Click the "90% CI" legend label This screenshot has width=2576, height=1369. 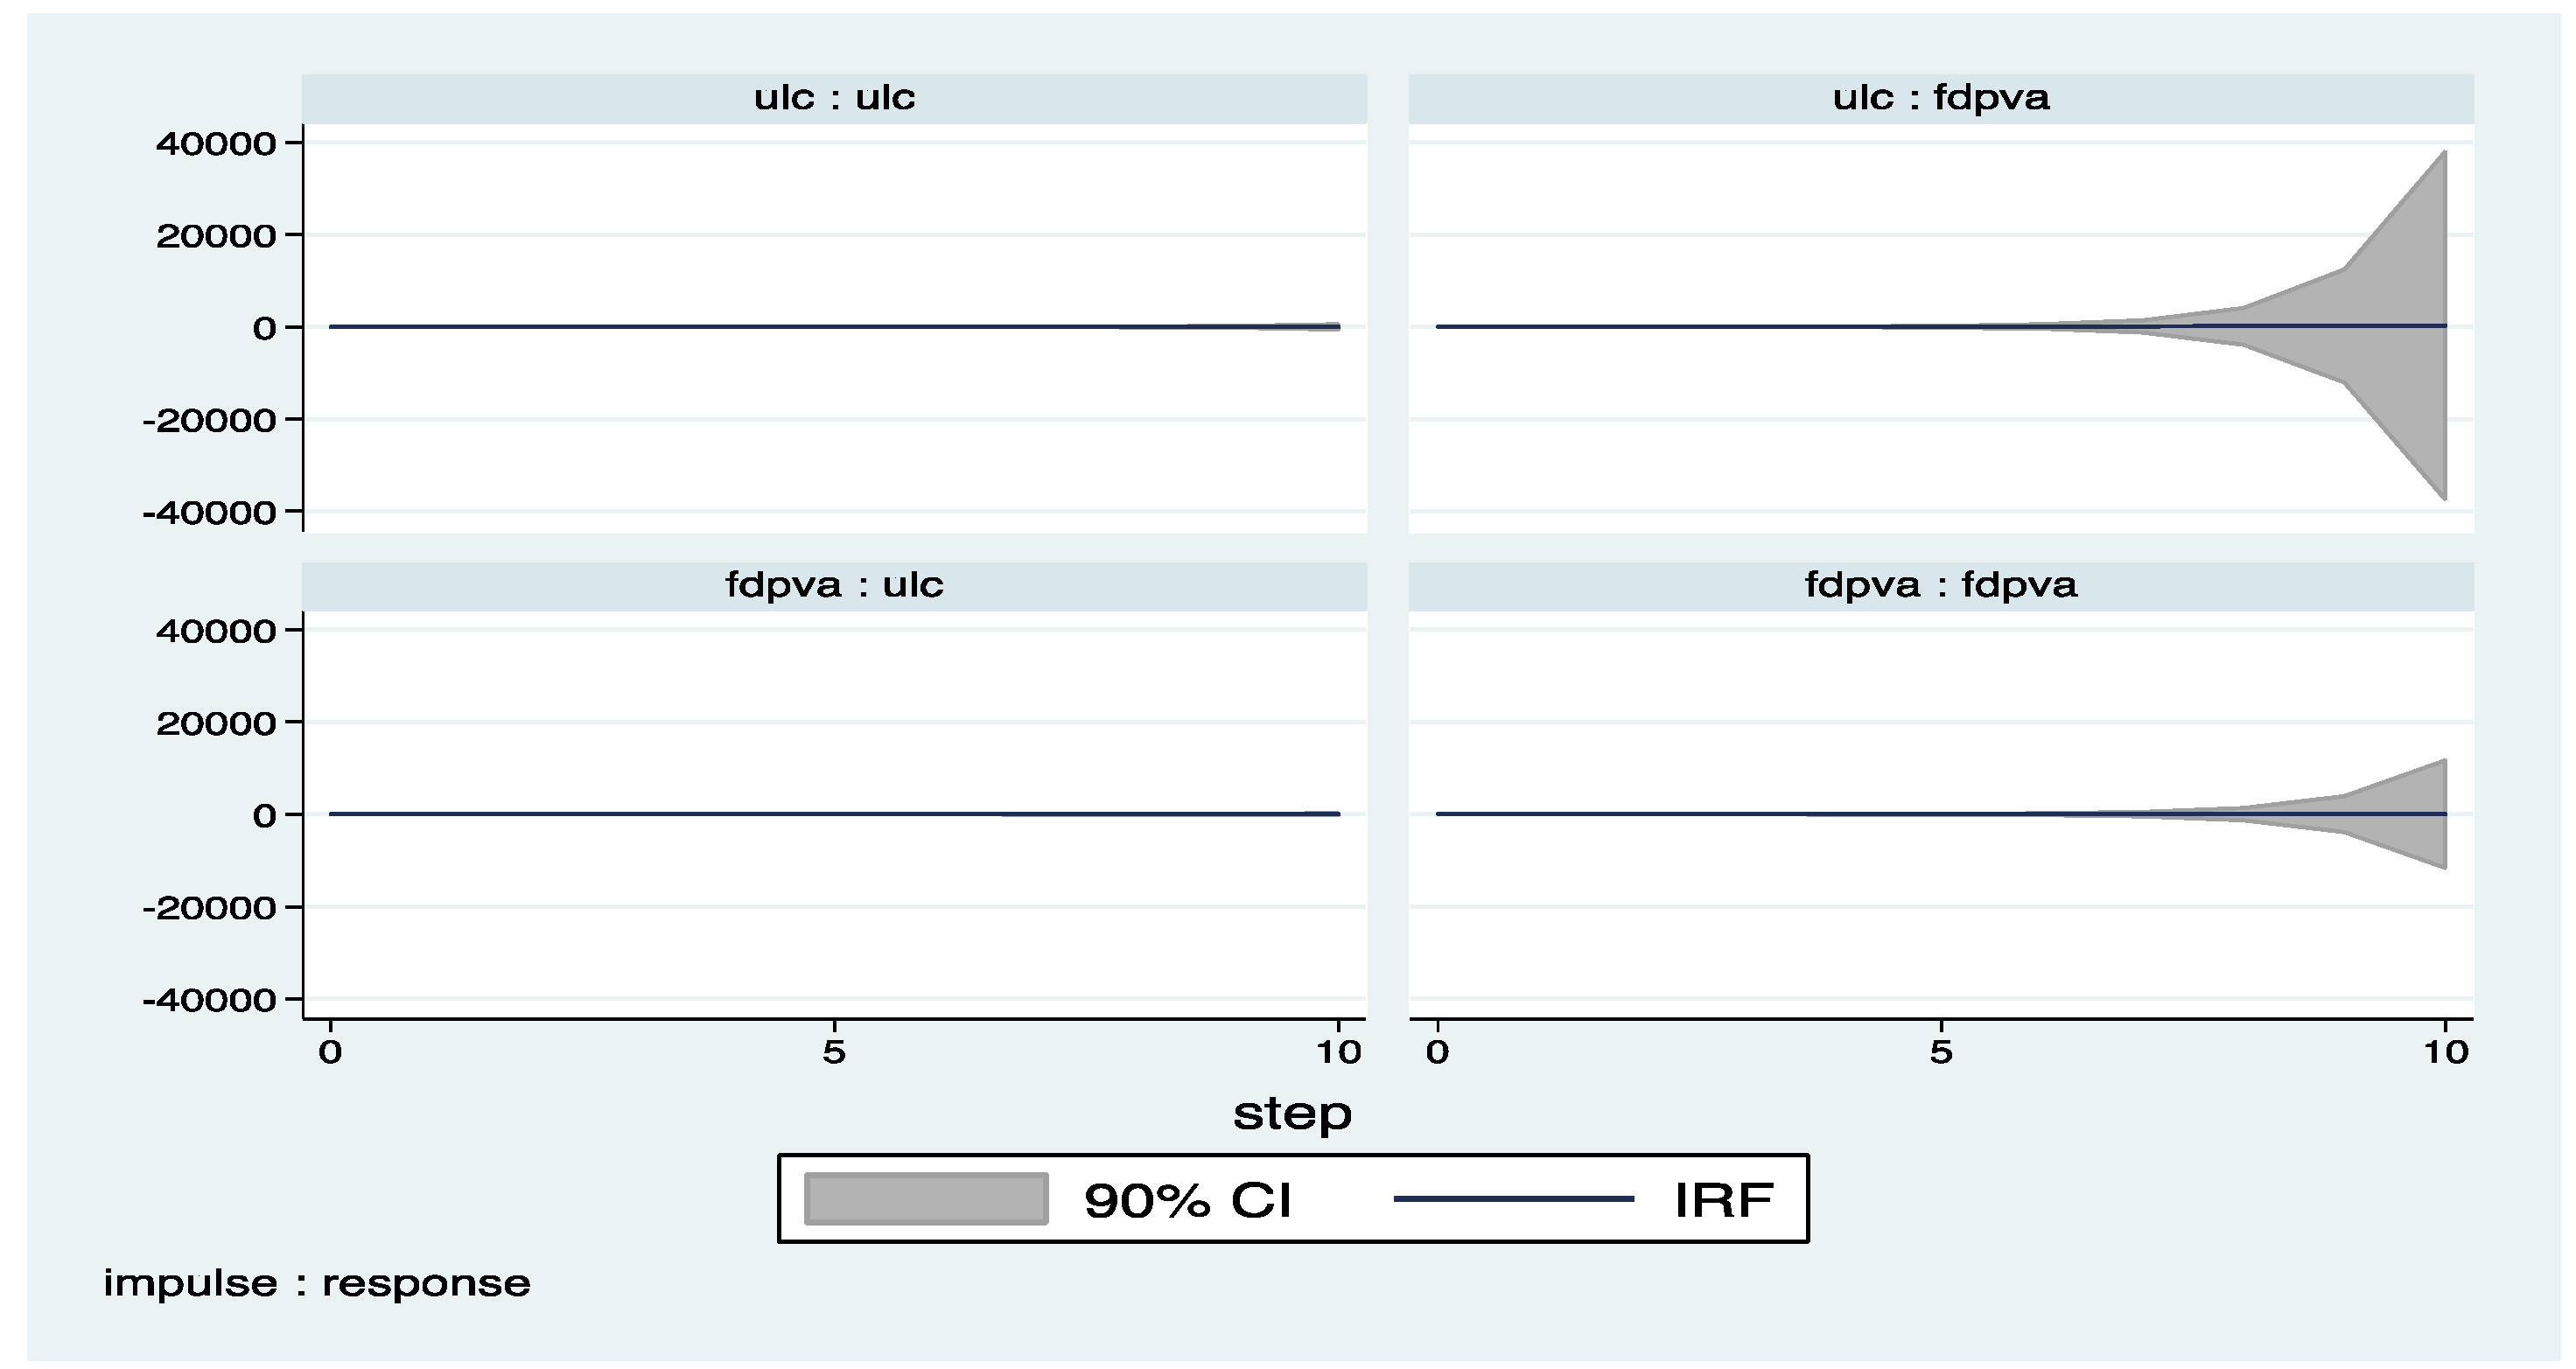[x=1188, y=1200]
